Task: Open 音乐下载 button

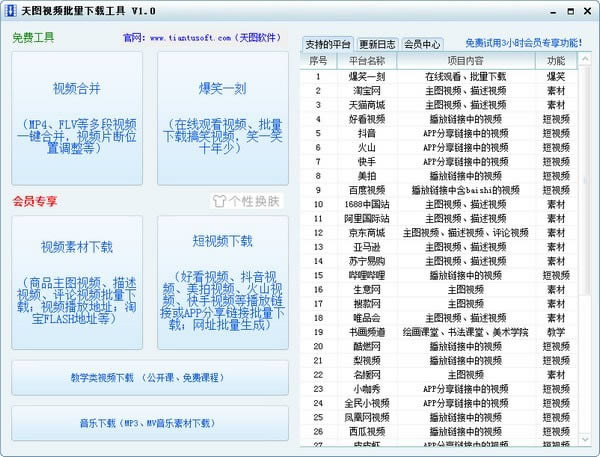Action: pyautogui.click(x=150, y=423)
